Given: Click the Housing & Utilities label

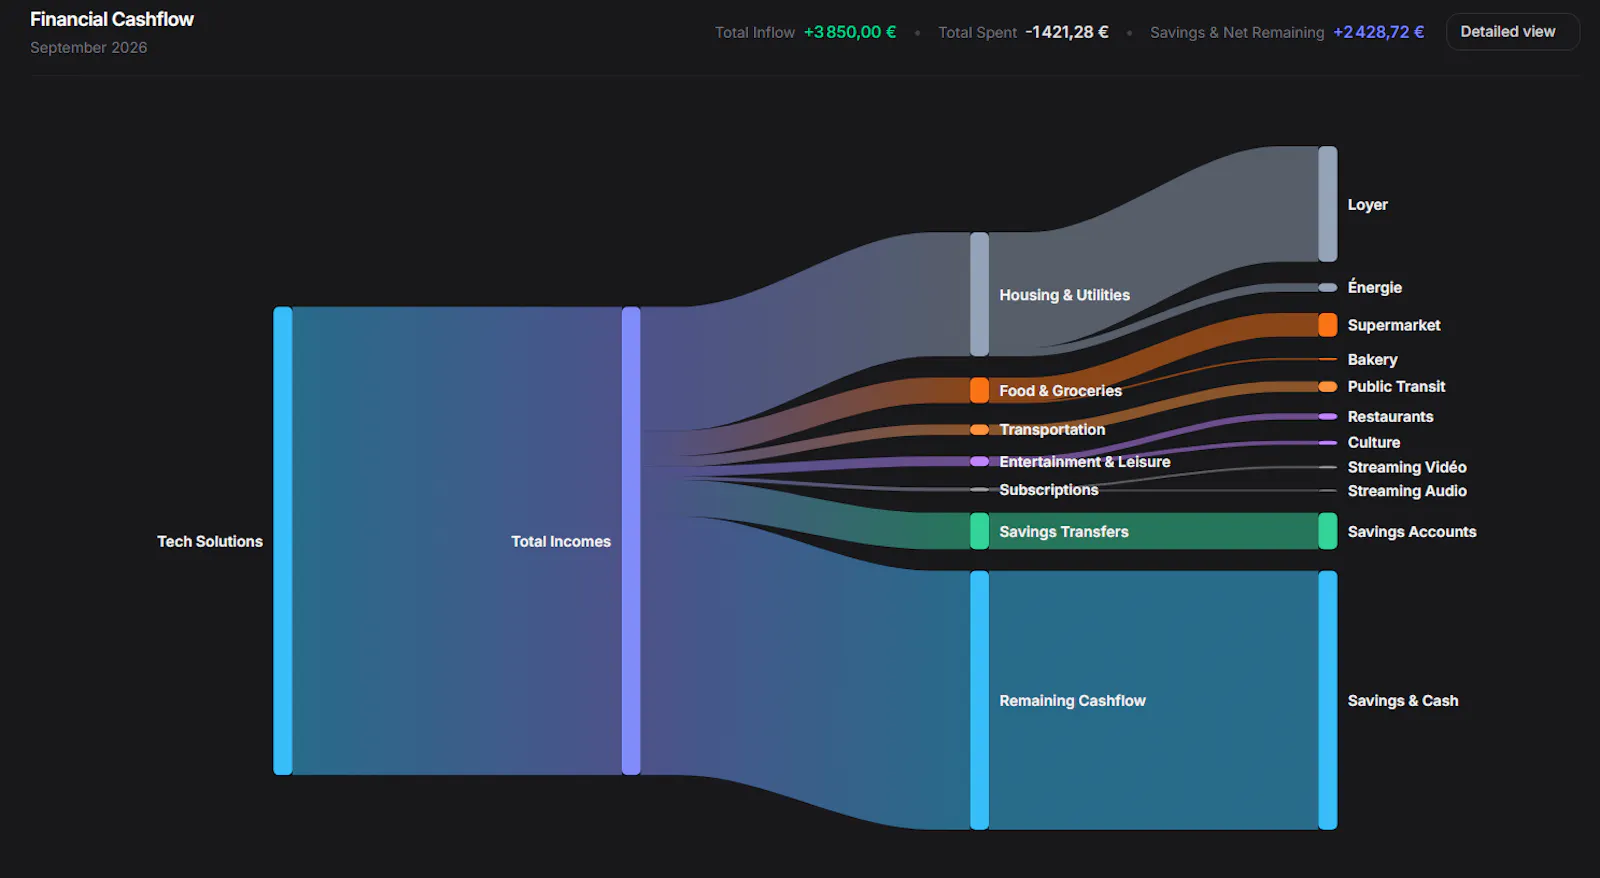Looking at the screenshot, I should (1064, 295).
